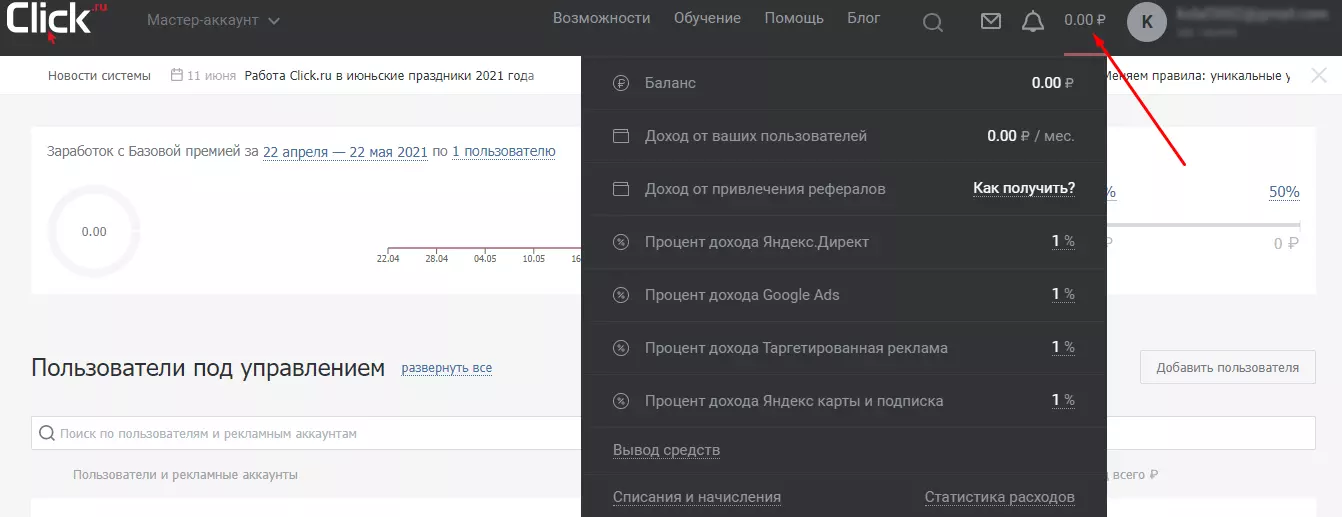
Task: Click the 1 пользователю link
Action: point(503,152)
